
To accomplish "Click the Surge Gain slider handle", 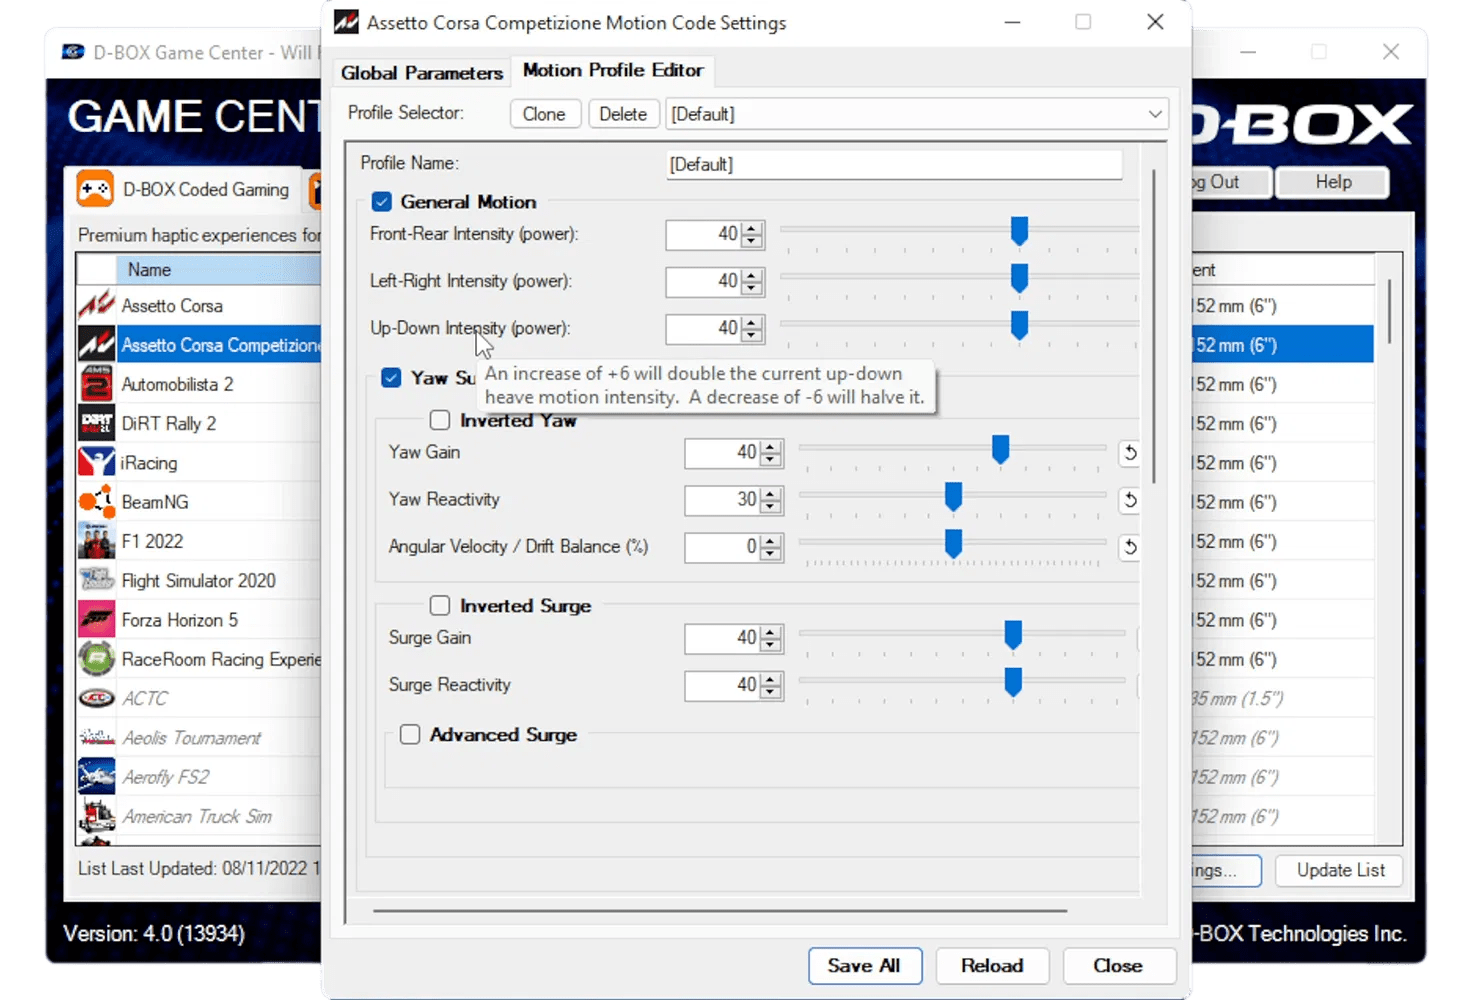I will [x=1013, y=635].
